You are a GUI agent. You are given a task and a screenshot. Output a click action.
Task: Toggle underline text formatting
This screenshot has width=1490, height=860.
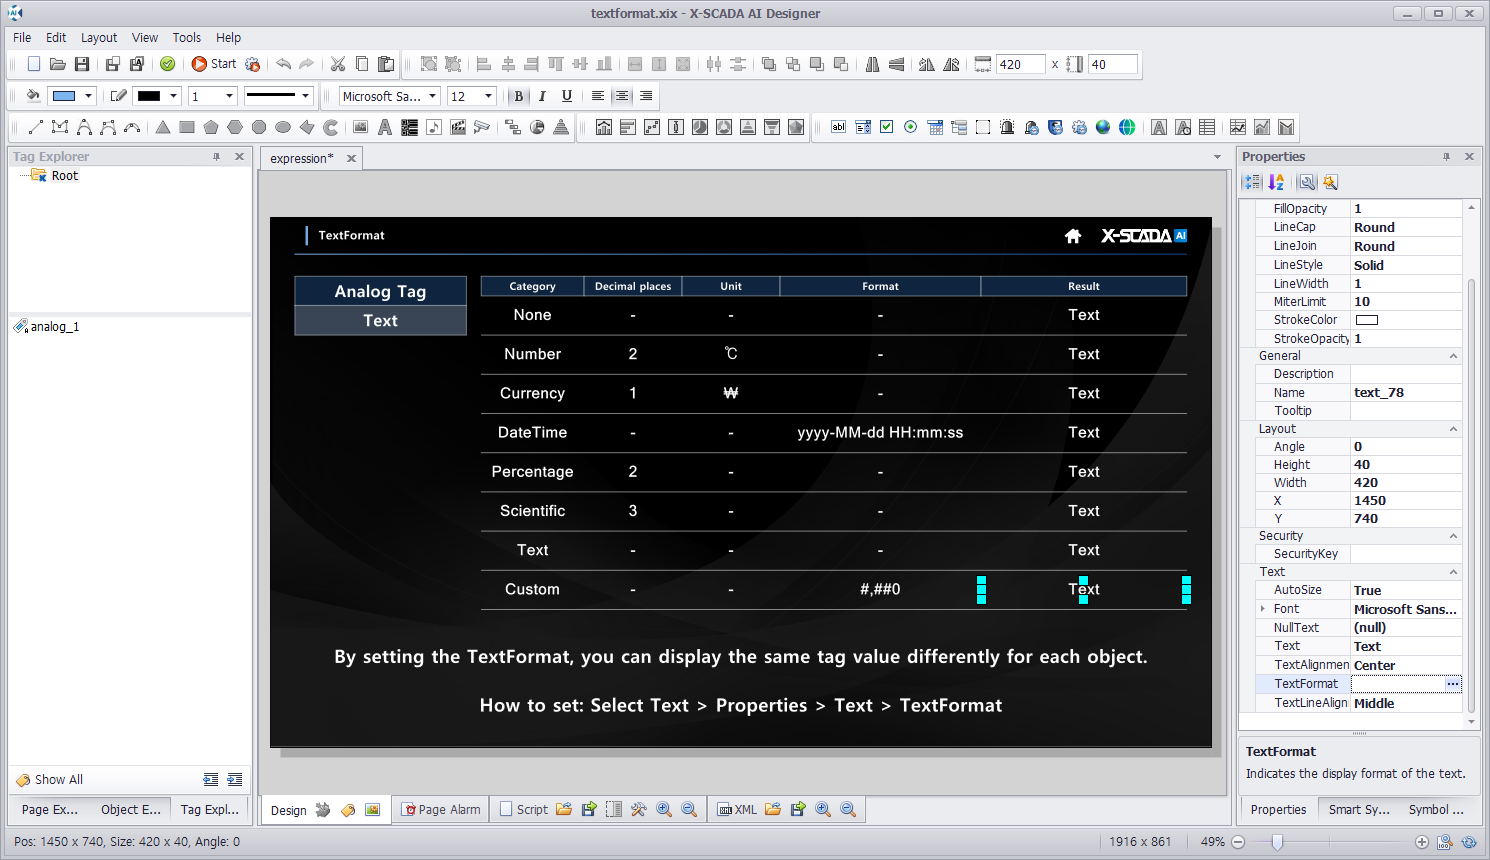click(x=567, y=96)
